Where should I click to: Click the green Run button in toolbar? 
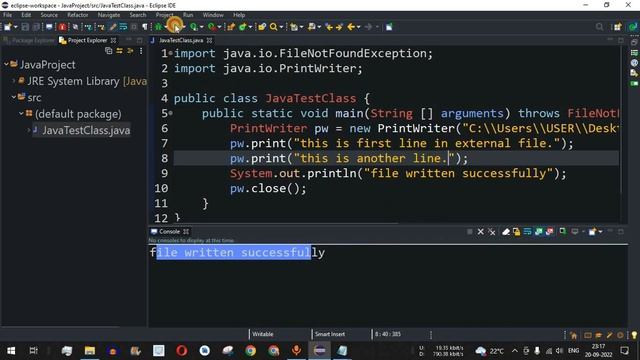tap(175, 27)
